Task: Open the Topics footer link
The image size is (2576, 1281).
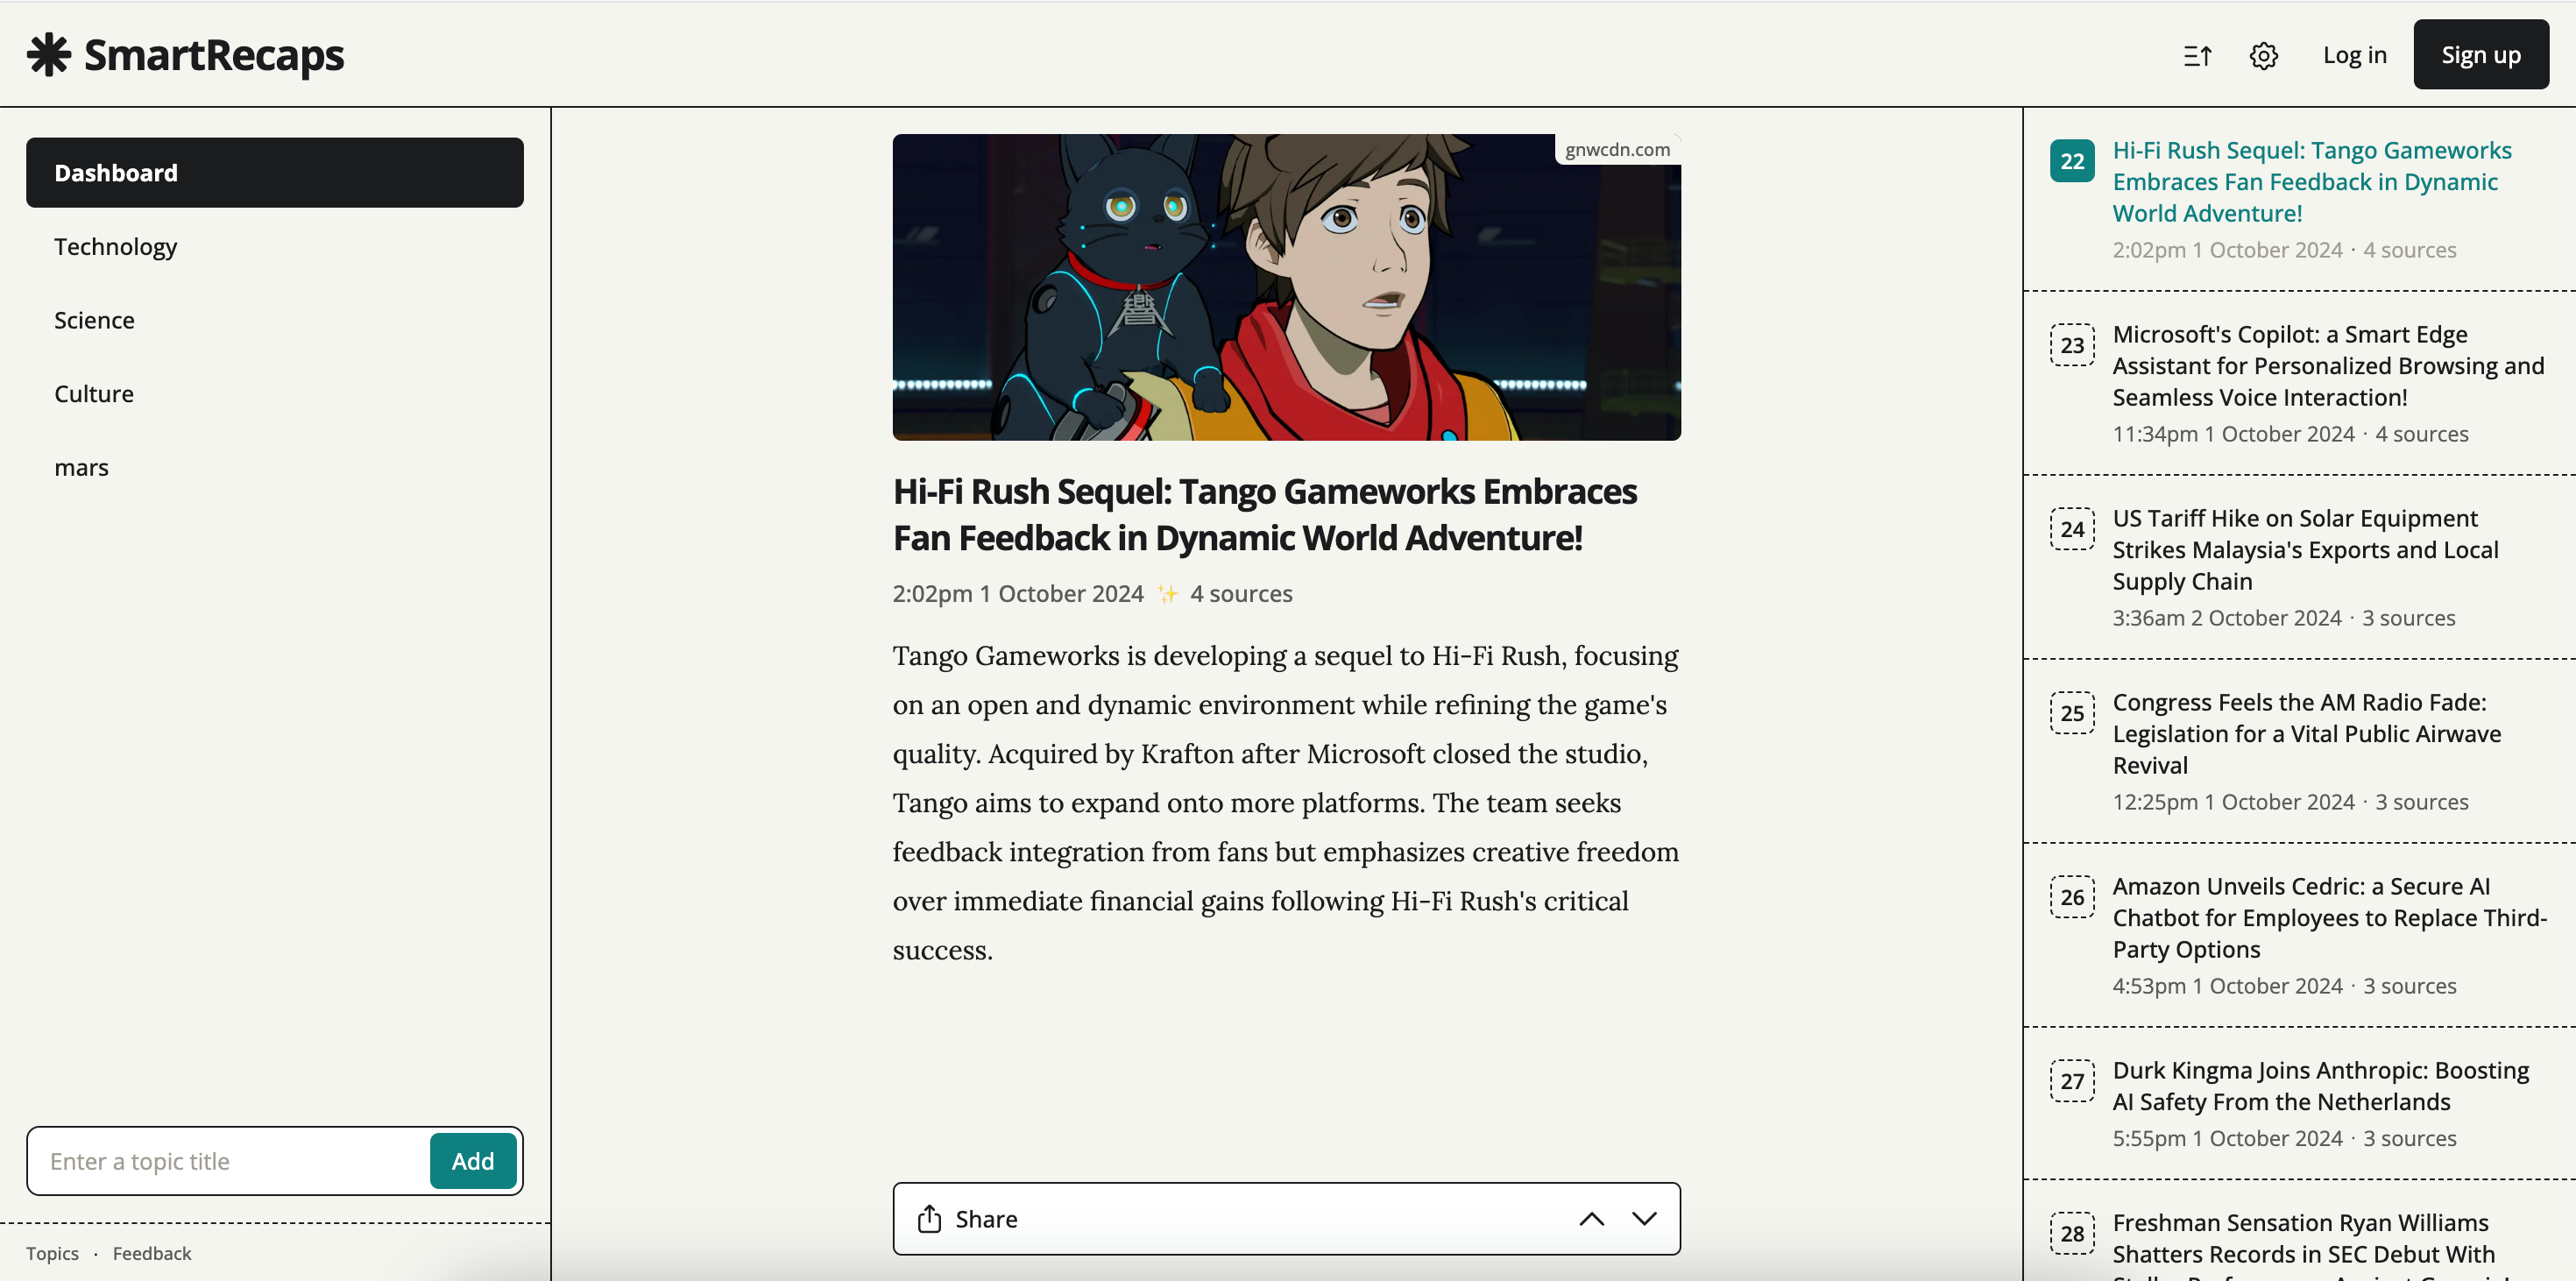Action: (x=52, y=1253)
